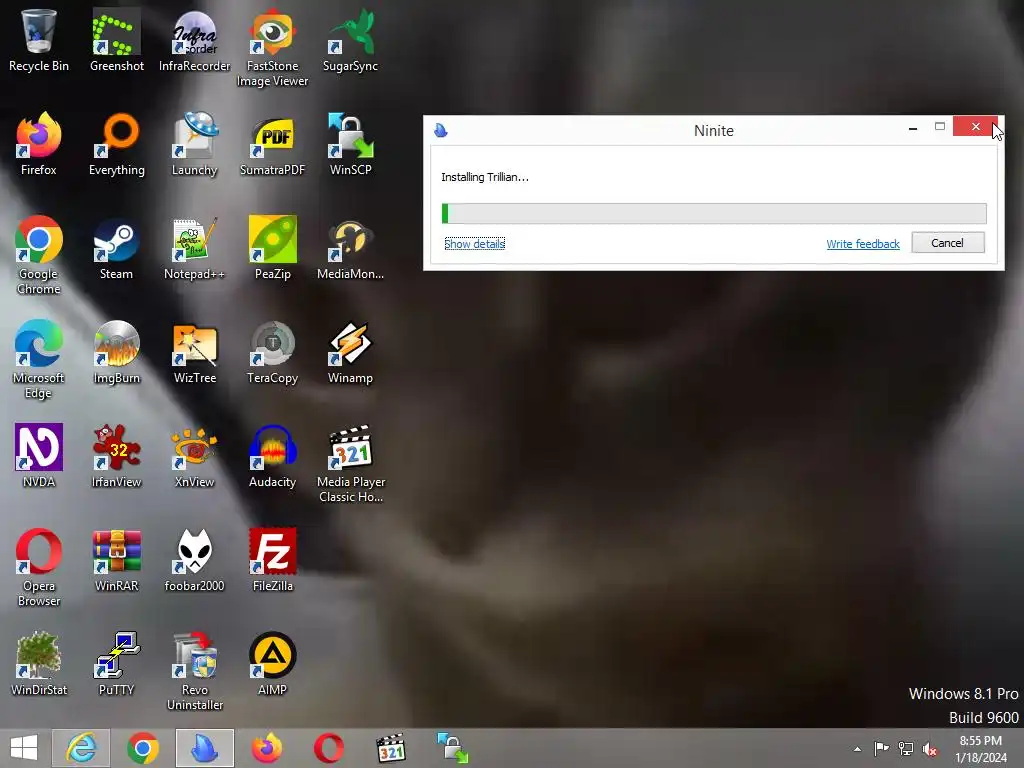Click the Media Player Classic desktop shortcut
The image size is (1024, 768).
pos(351,463)
